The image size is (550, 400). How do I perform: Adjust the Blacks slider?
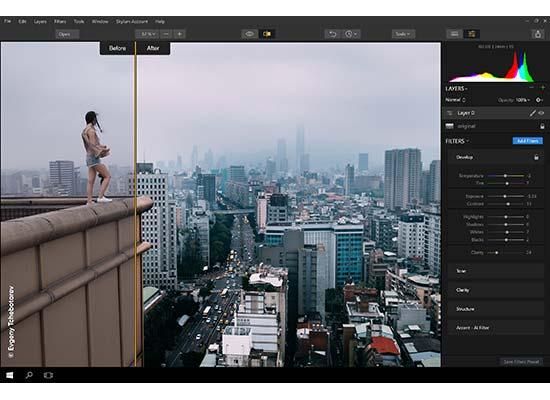pyautogui.click(x=505, y=240)
